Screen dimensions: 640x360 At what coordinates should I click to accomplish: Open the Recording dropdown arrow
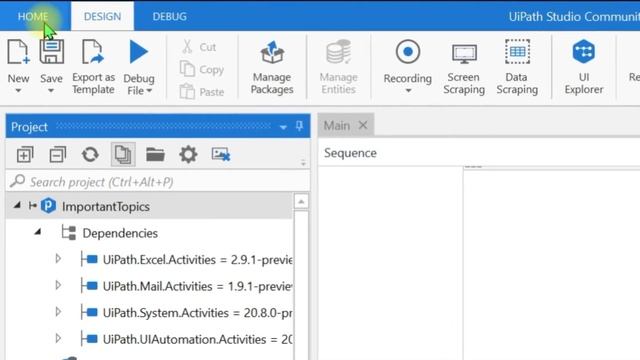[x=408, y=91]
